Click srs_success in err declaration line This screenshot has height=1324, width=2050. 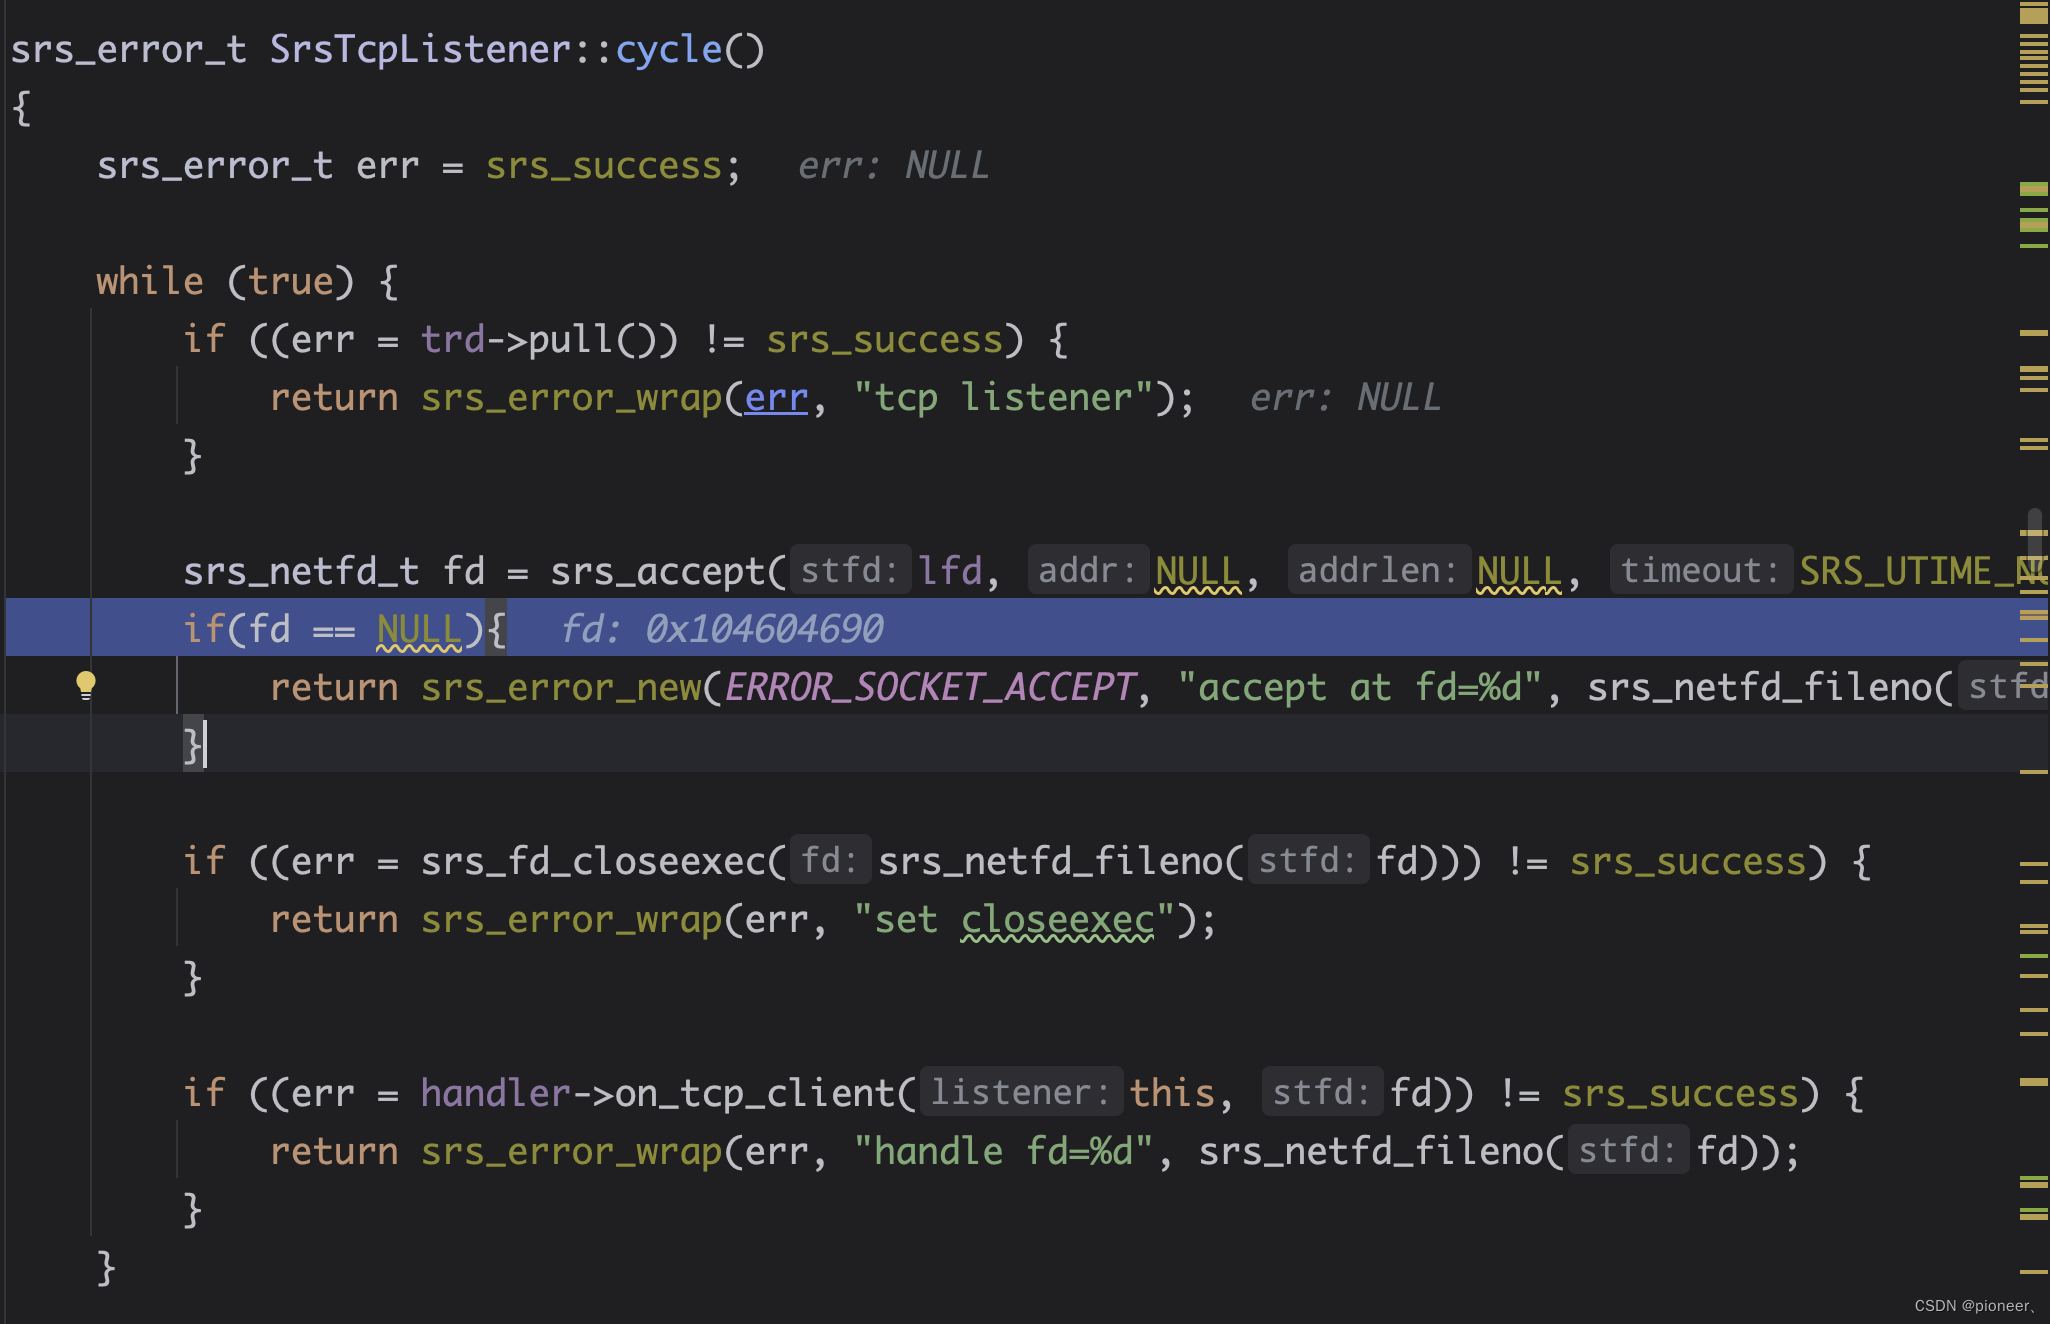(604, 166)
